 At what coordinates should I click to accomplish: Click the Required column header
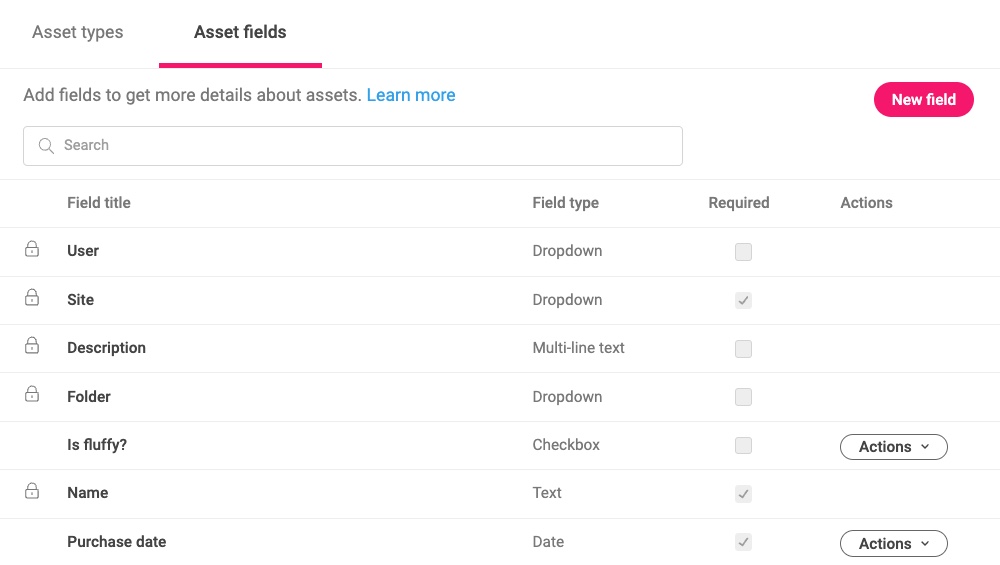point(739,203)
